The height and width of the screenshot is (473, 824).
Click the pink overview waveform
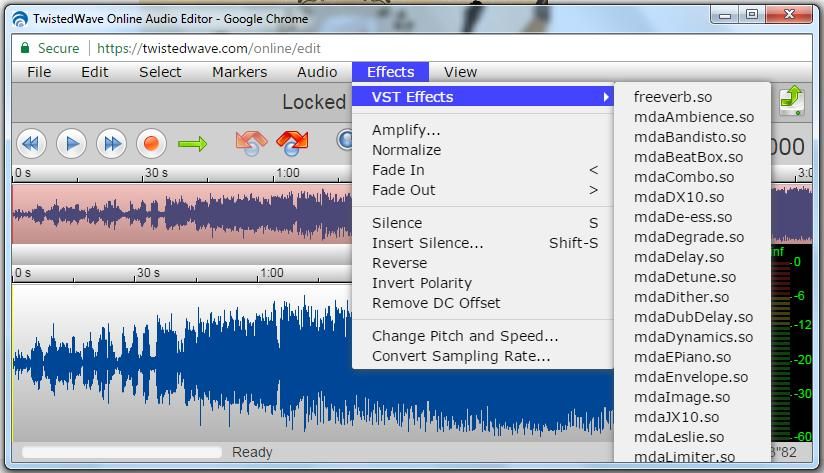182,214
